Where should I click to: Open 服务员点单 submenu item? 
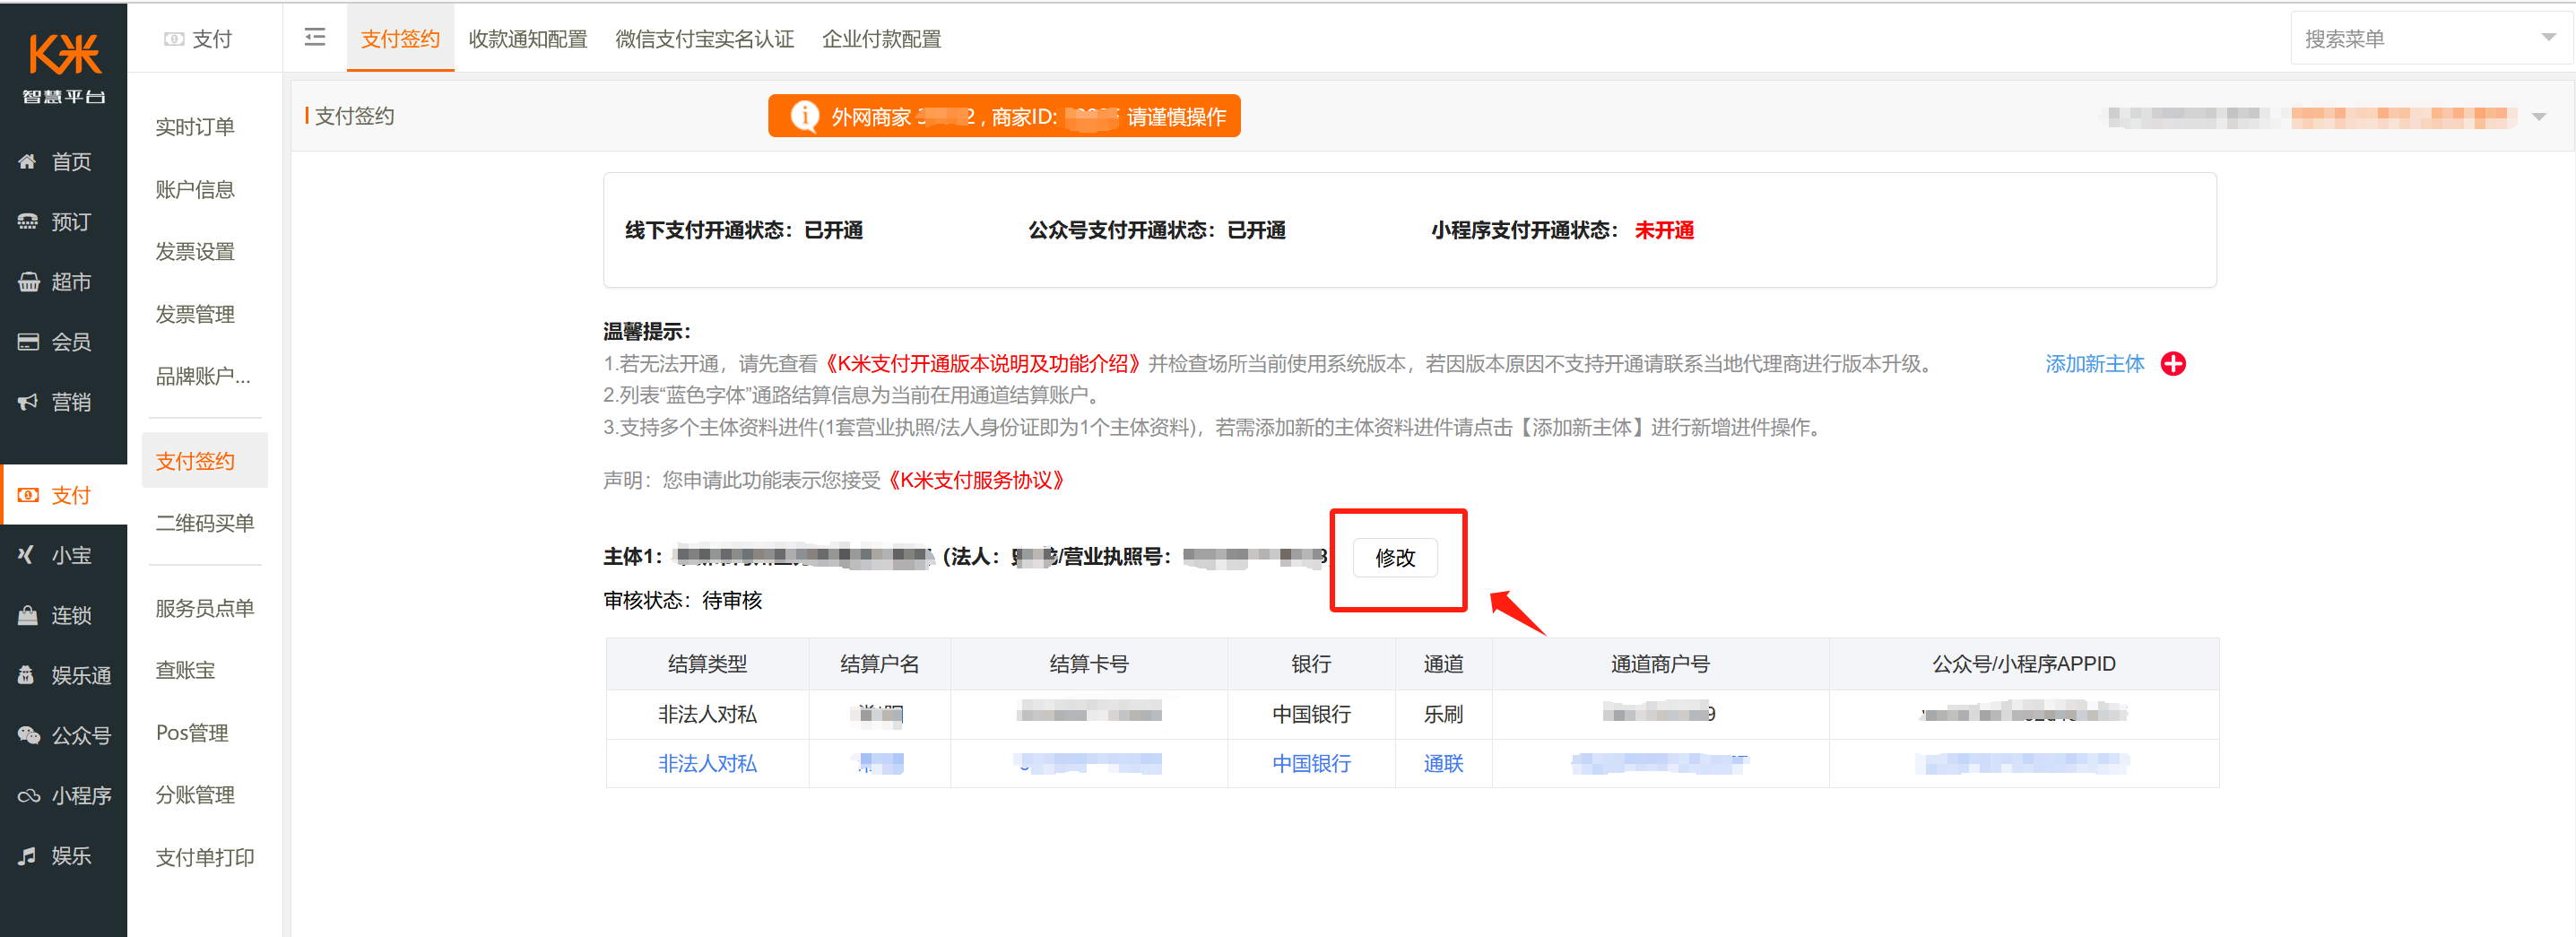205,608
